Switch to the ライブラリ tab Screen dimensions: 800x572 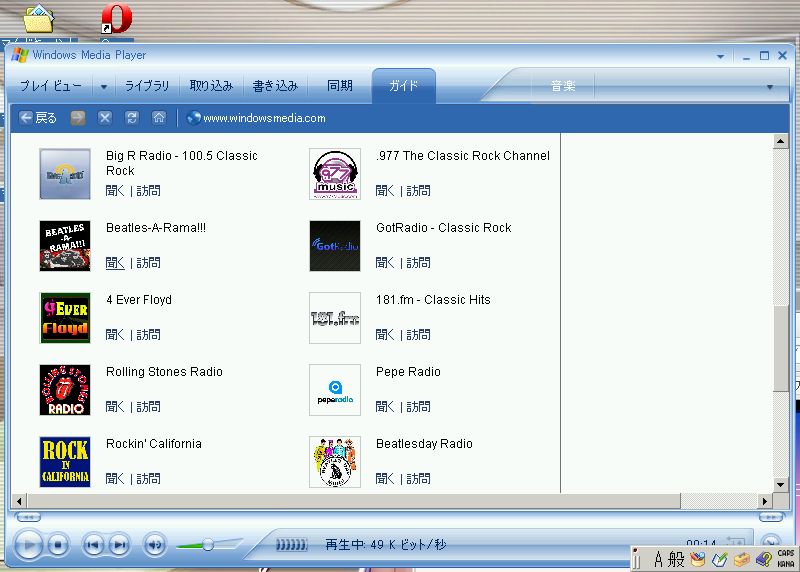(x=147, y=86)
